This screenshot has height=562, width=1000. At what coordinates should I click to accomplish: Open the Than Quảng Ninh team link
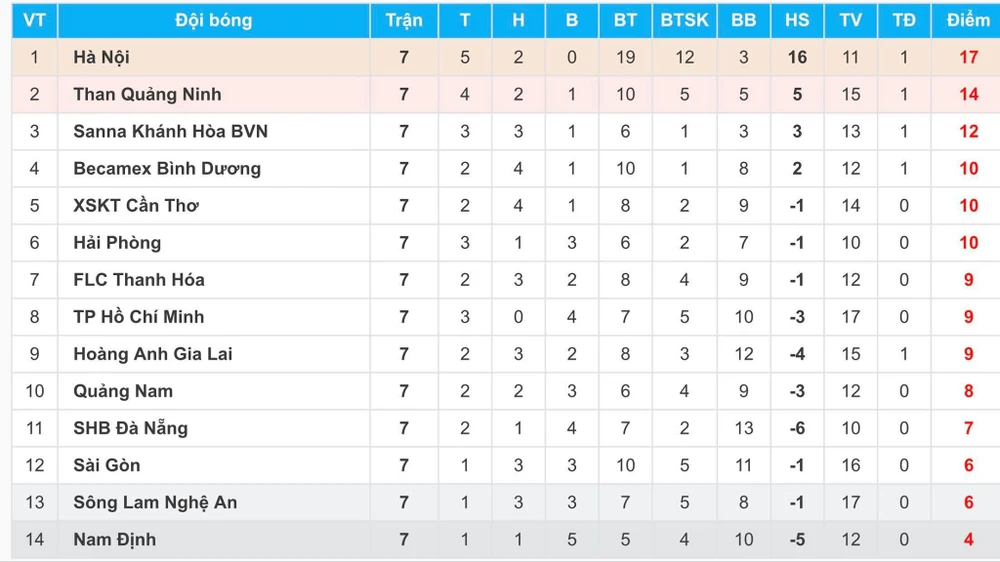(147, 94)
